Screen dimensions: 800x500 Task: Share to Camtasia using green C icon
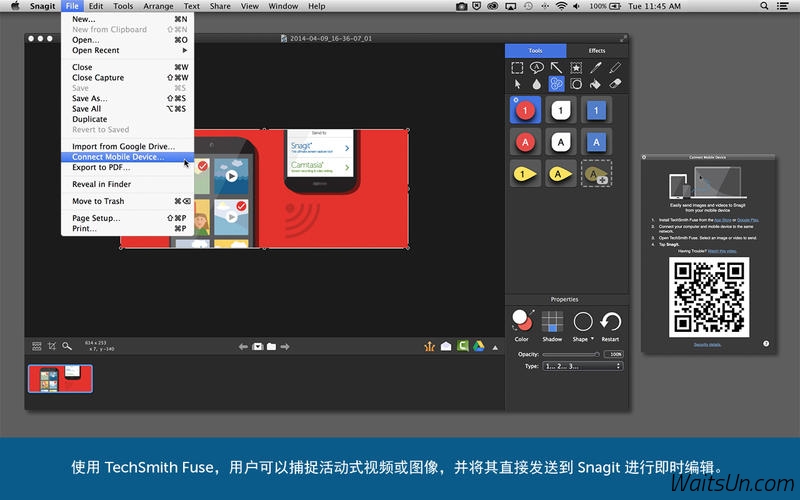[463, 346]
